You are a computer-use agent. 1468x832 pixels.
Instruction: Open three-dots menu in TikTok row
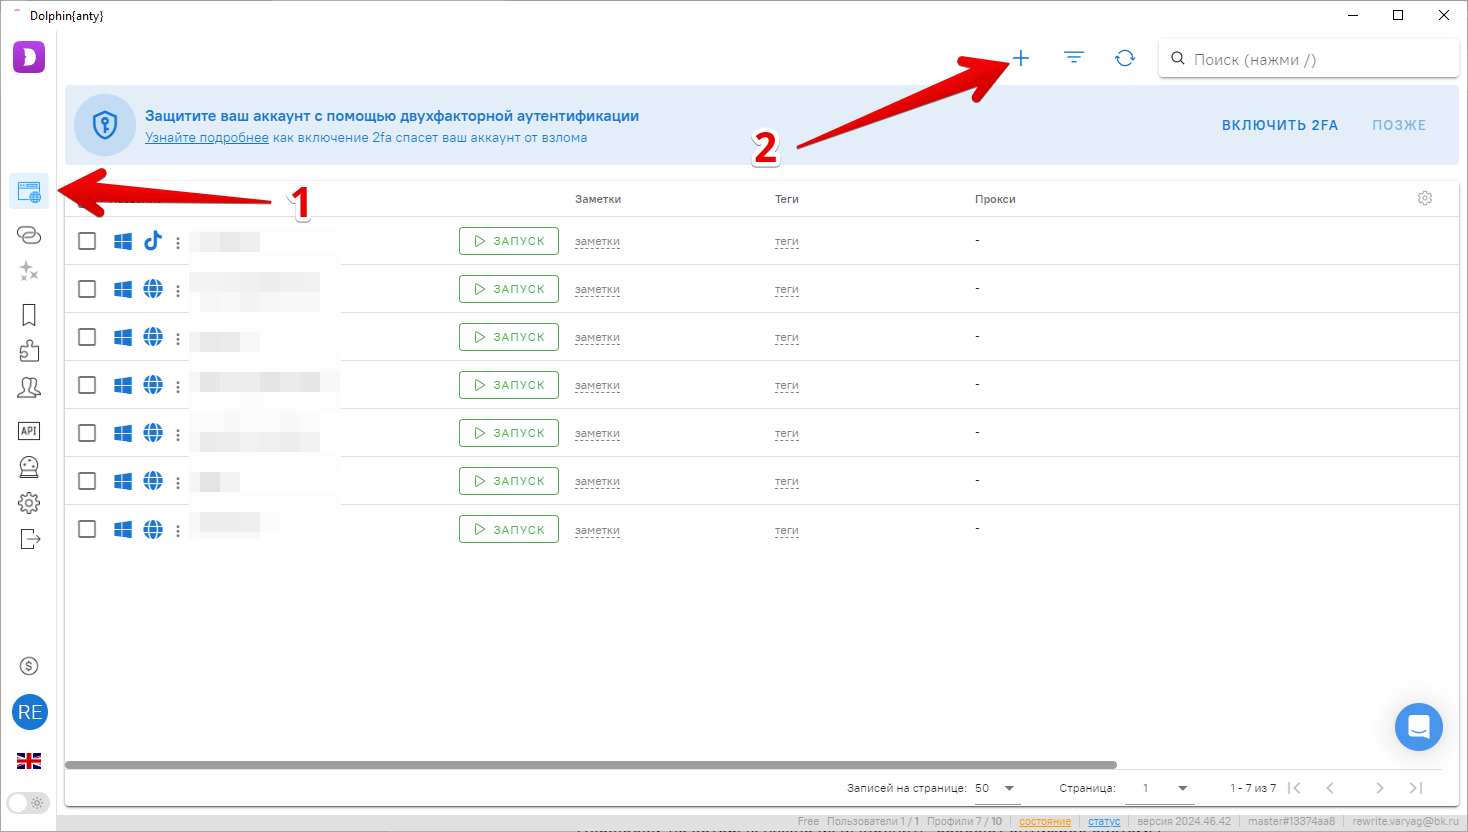coord(178,242)
